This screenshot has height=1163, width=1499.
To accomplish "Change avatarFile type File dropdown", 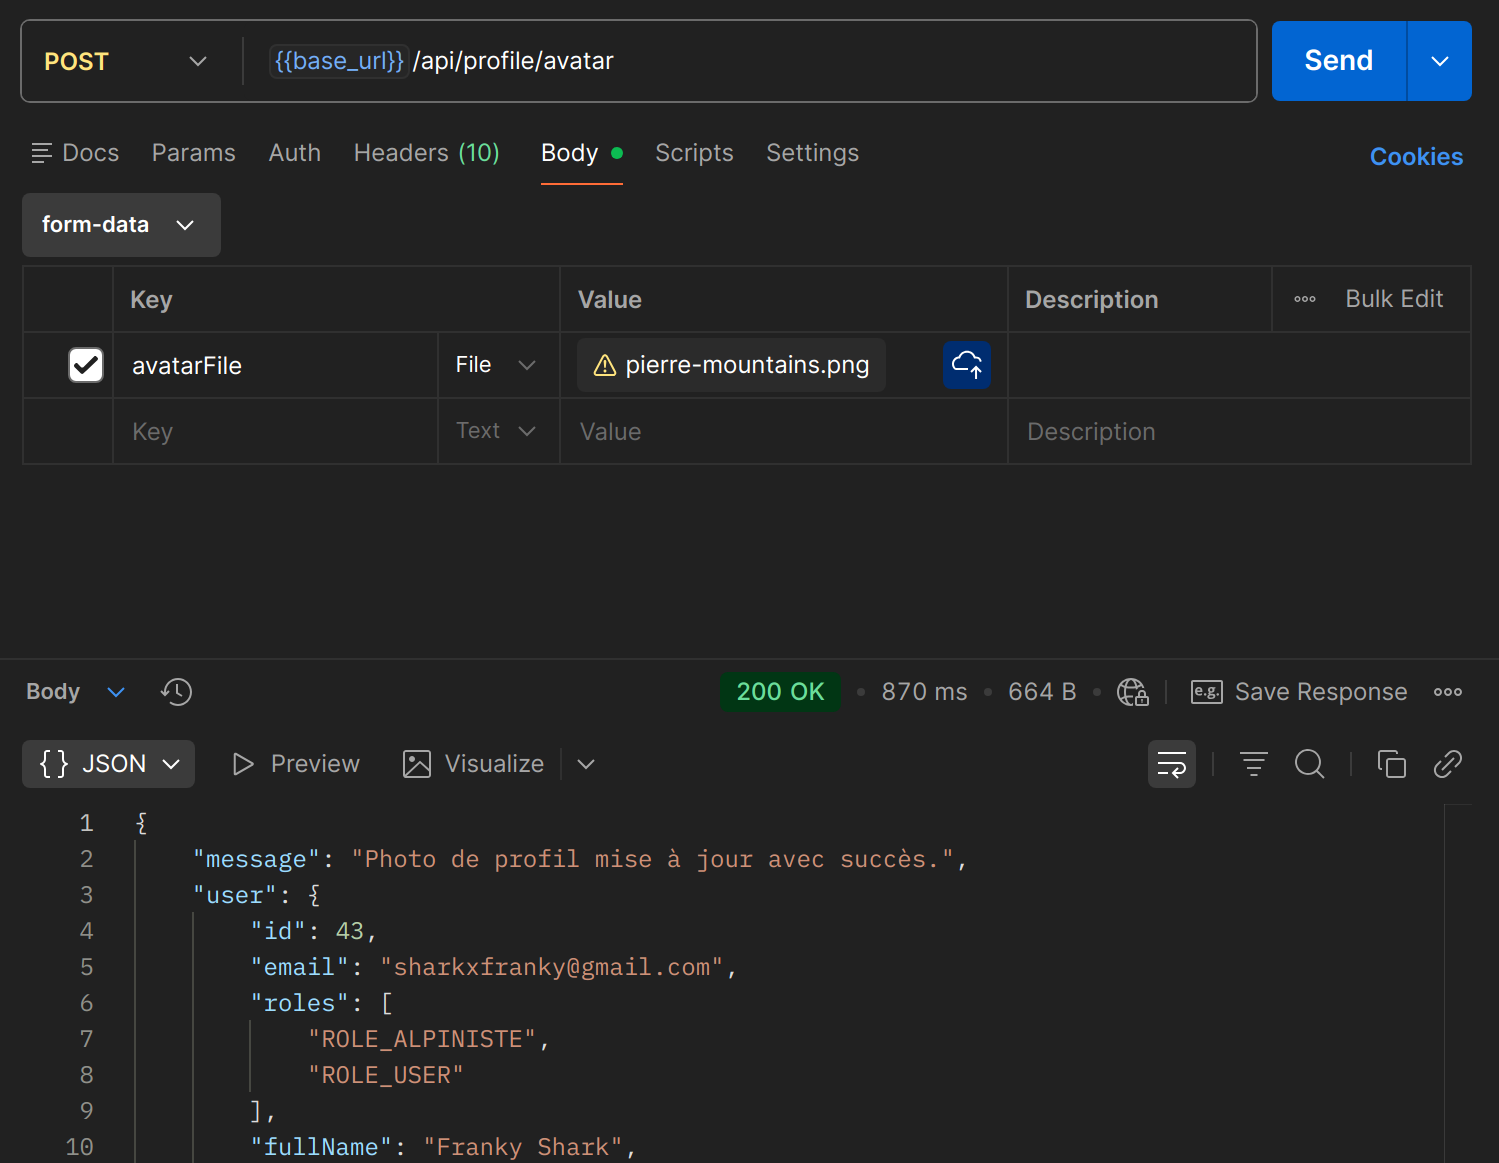I will click(x=498, y=365).
